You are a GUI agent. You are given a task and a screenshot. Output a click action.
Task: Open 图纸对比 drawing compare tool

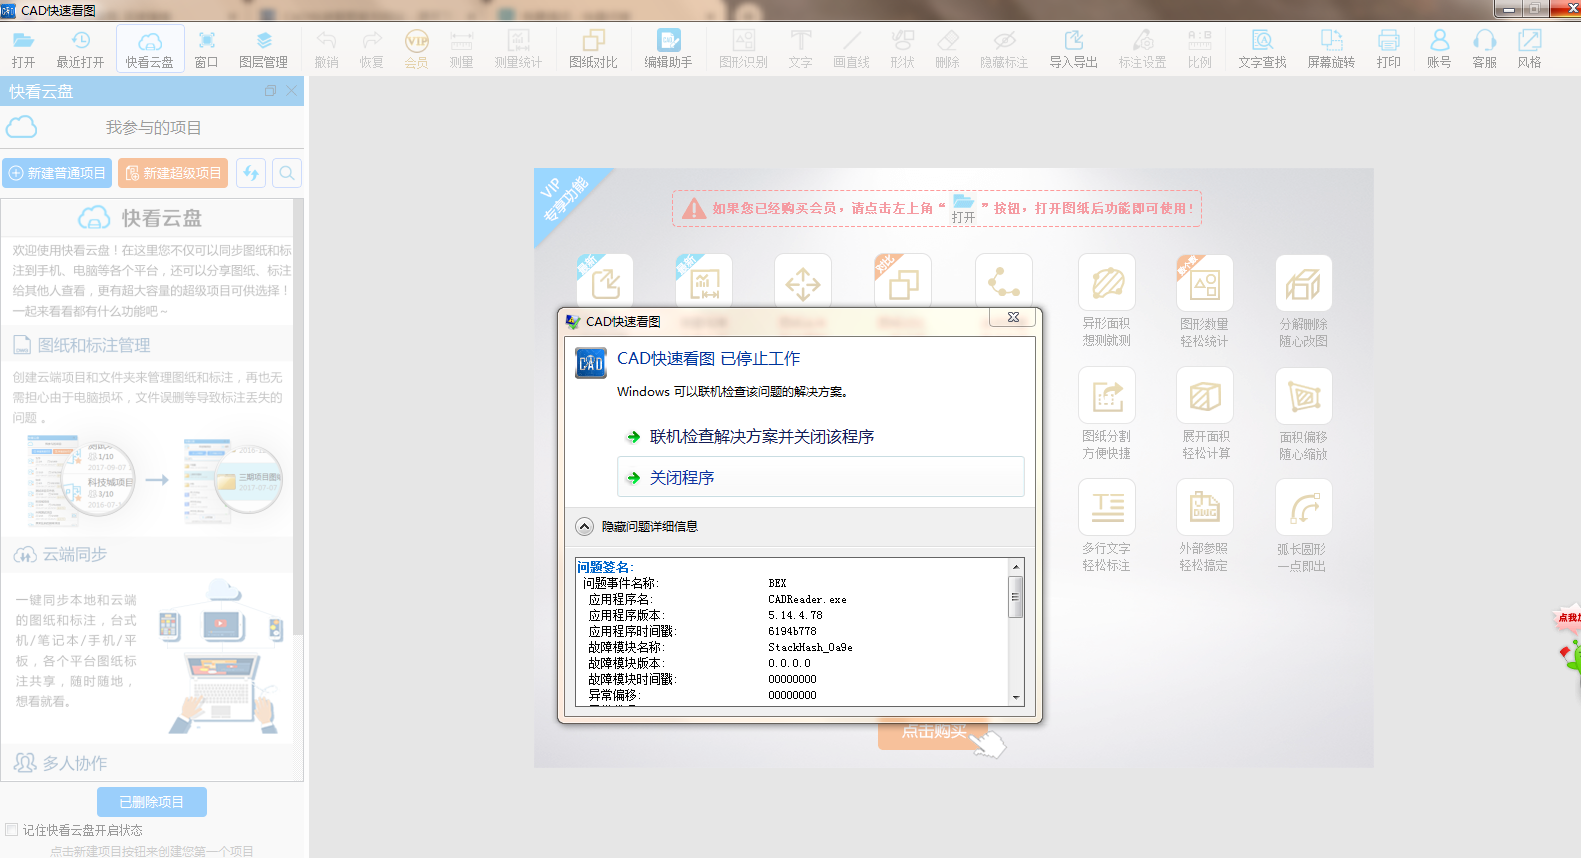point(593,49)
